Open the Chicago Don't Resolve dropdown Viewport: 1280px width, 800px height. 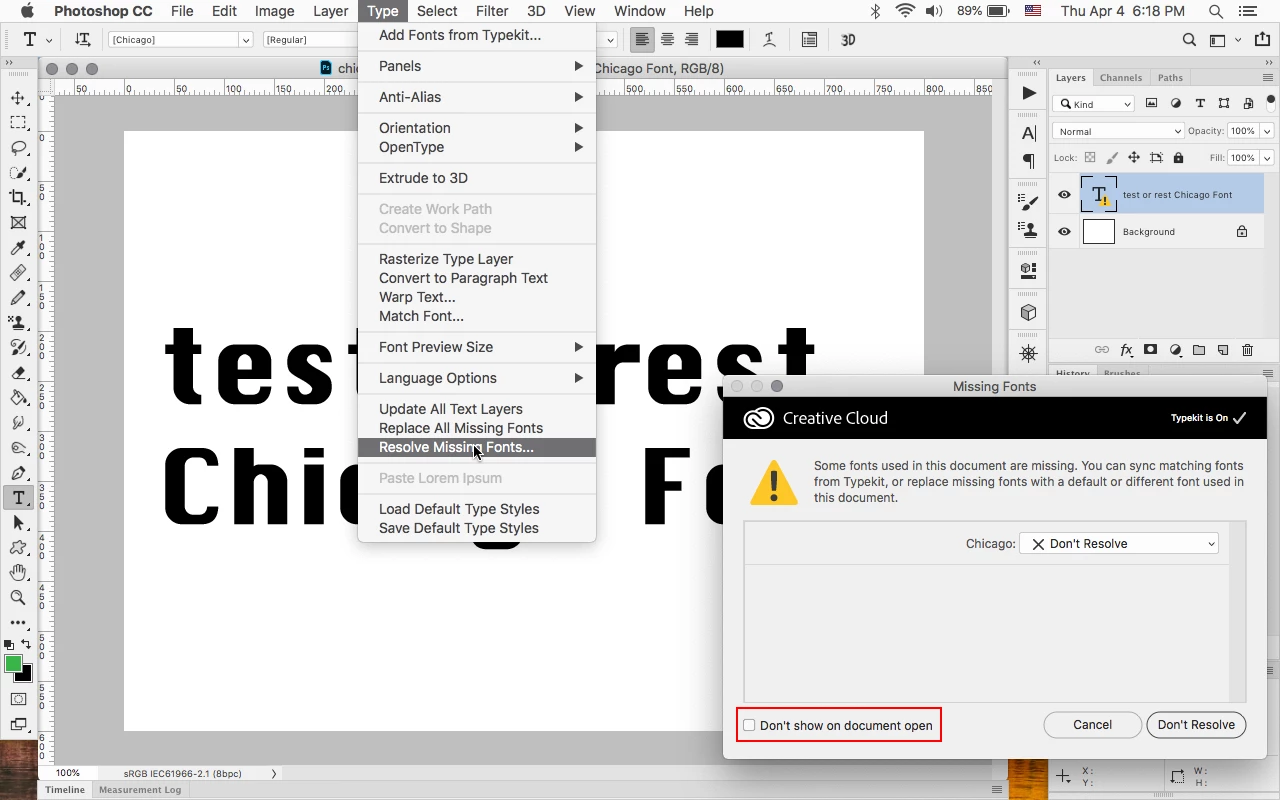pos(1119,544)
